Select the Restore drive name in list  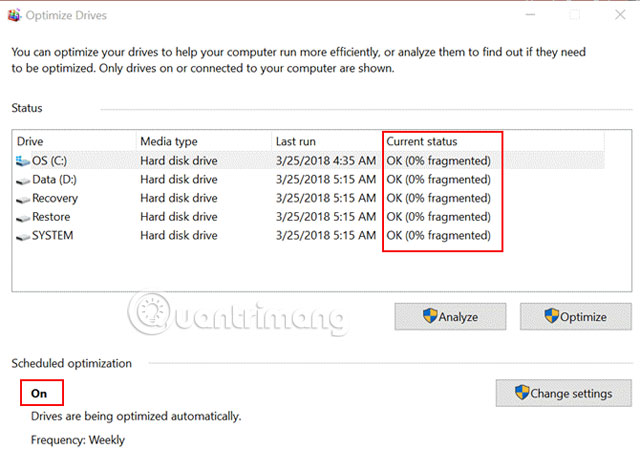(51, 217)
